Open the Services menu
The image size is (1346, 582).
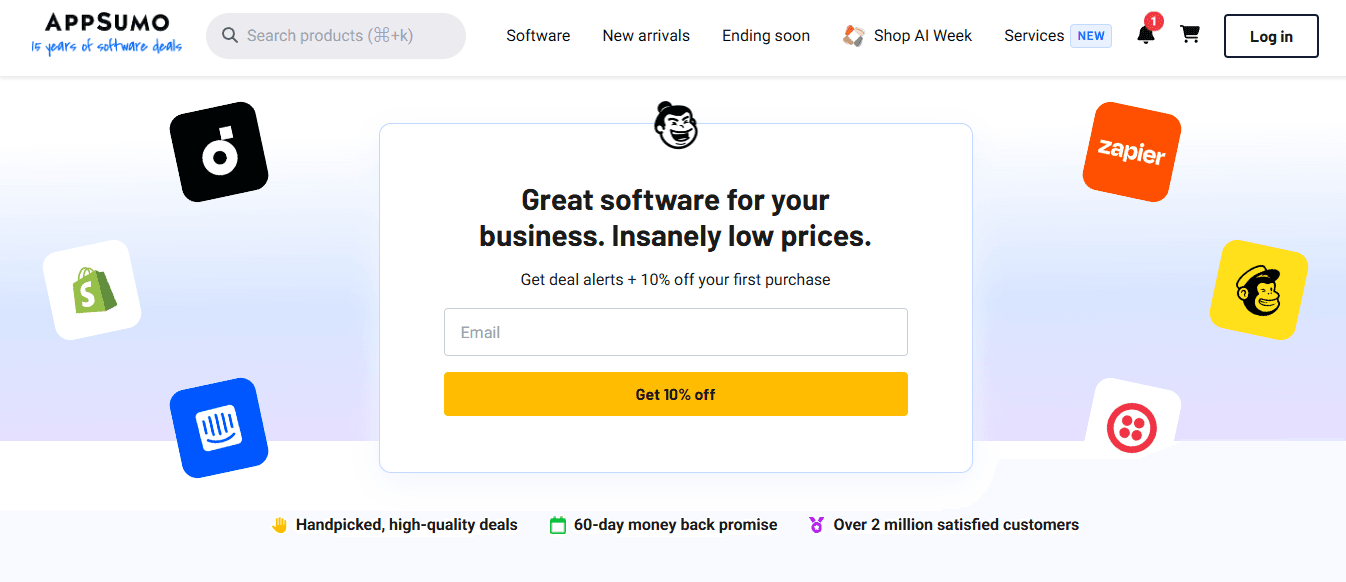click(x=1033, y=35)
